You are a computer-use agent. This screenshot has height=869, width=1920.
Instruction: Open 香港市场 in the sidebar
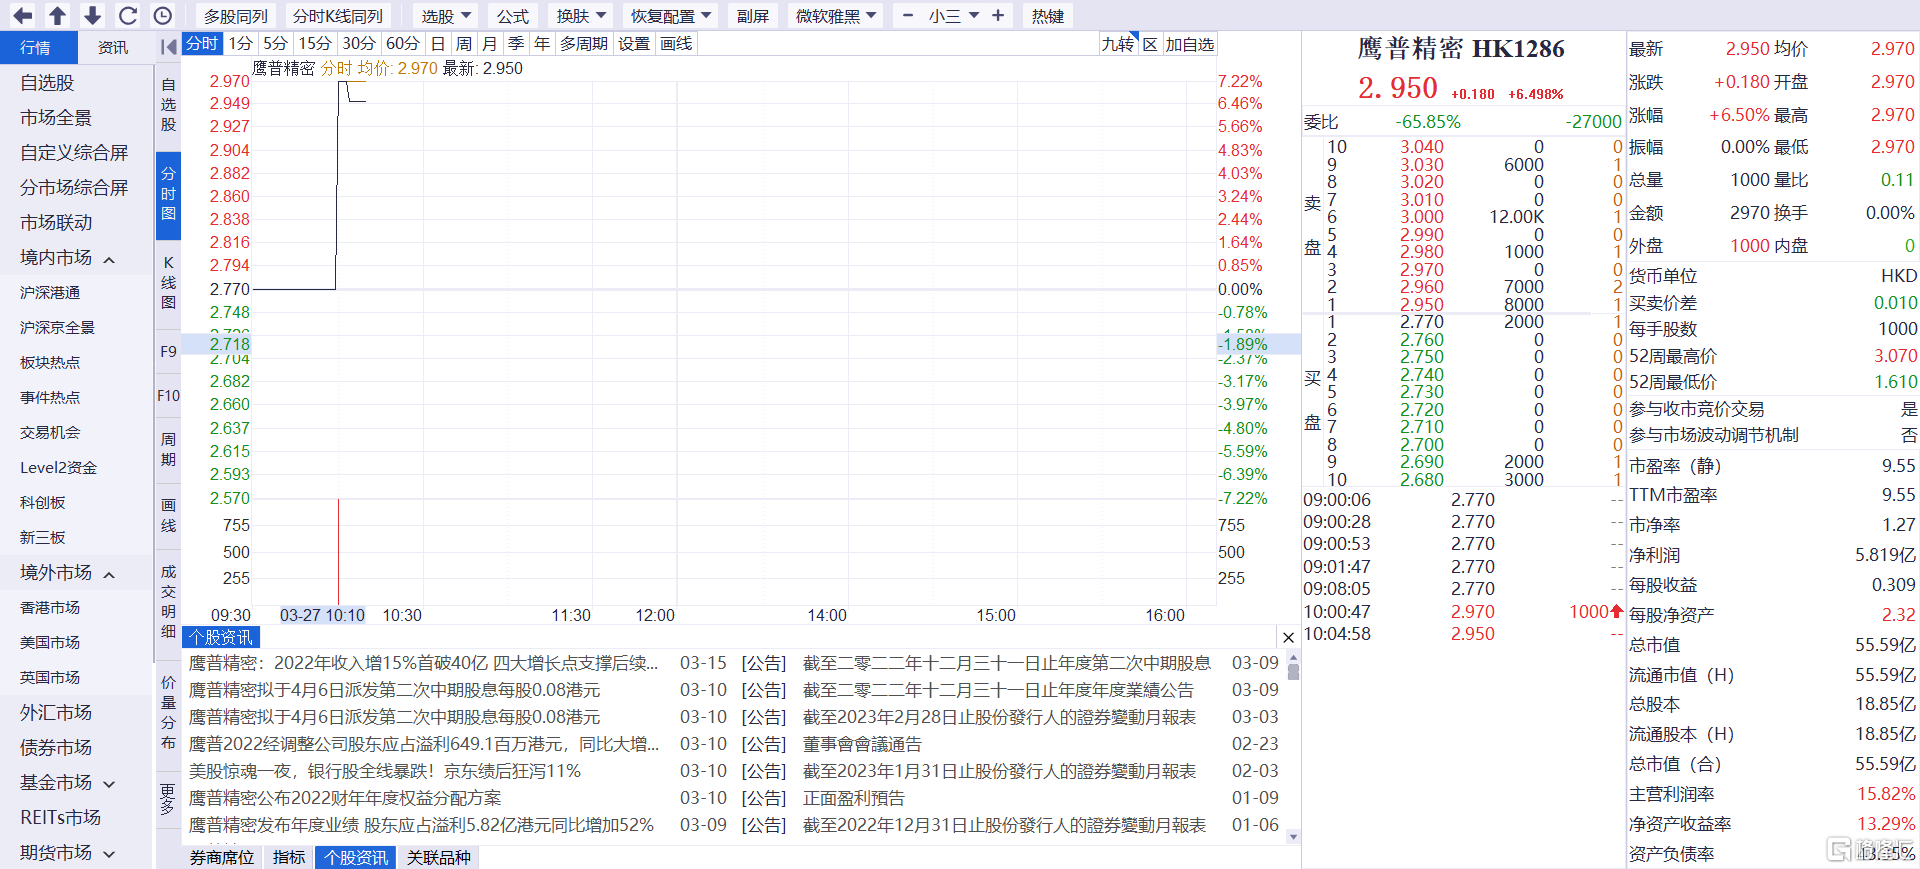[x=50, y=608]
